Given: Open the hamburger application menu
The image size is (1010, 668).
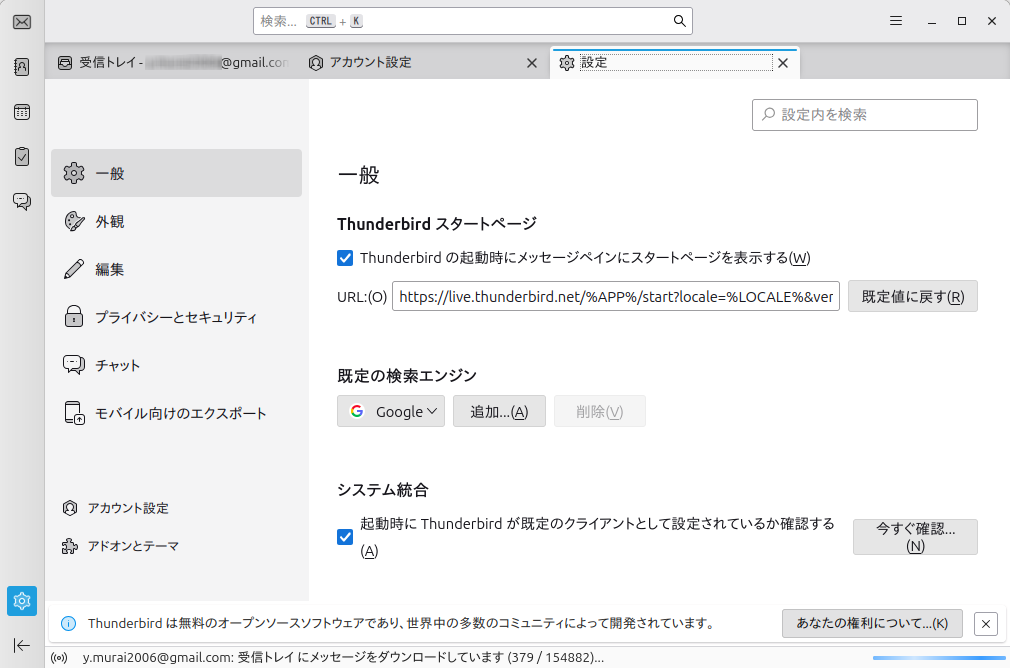Looking at the screenshot, I should pyautogui.click(x=896, y=21).
